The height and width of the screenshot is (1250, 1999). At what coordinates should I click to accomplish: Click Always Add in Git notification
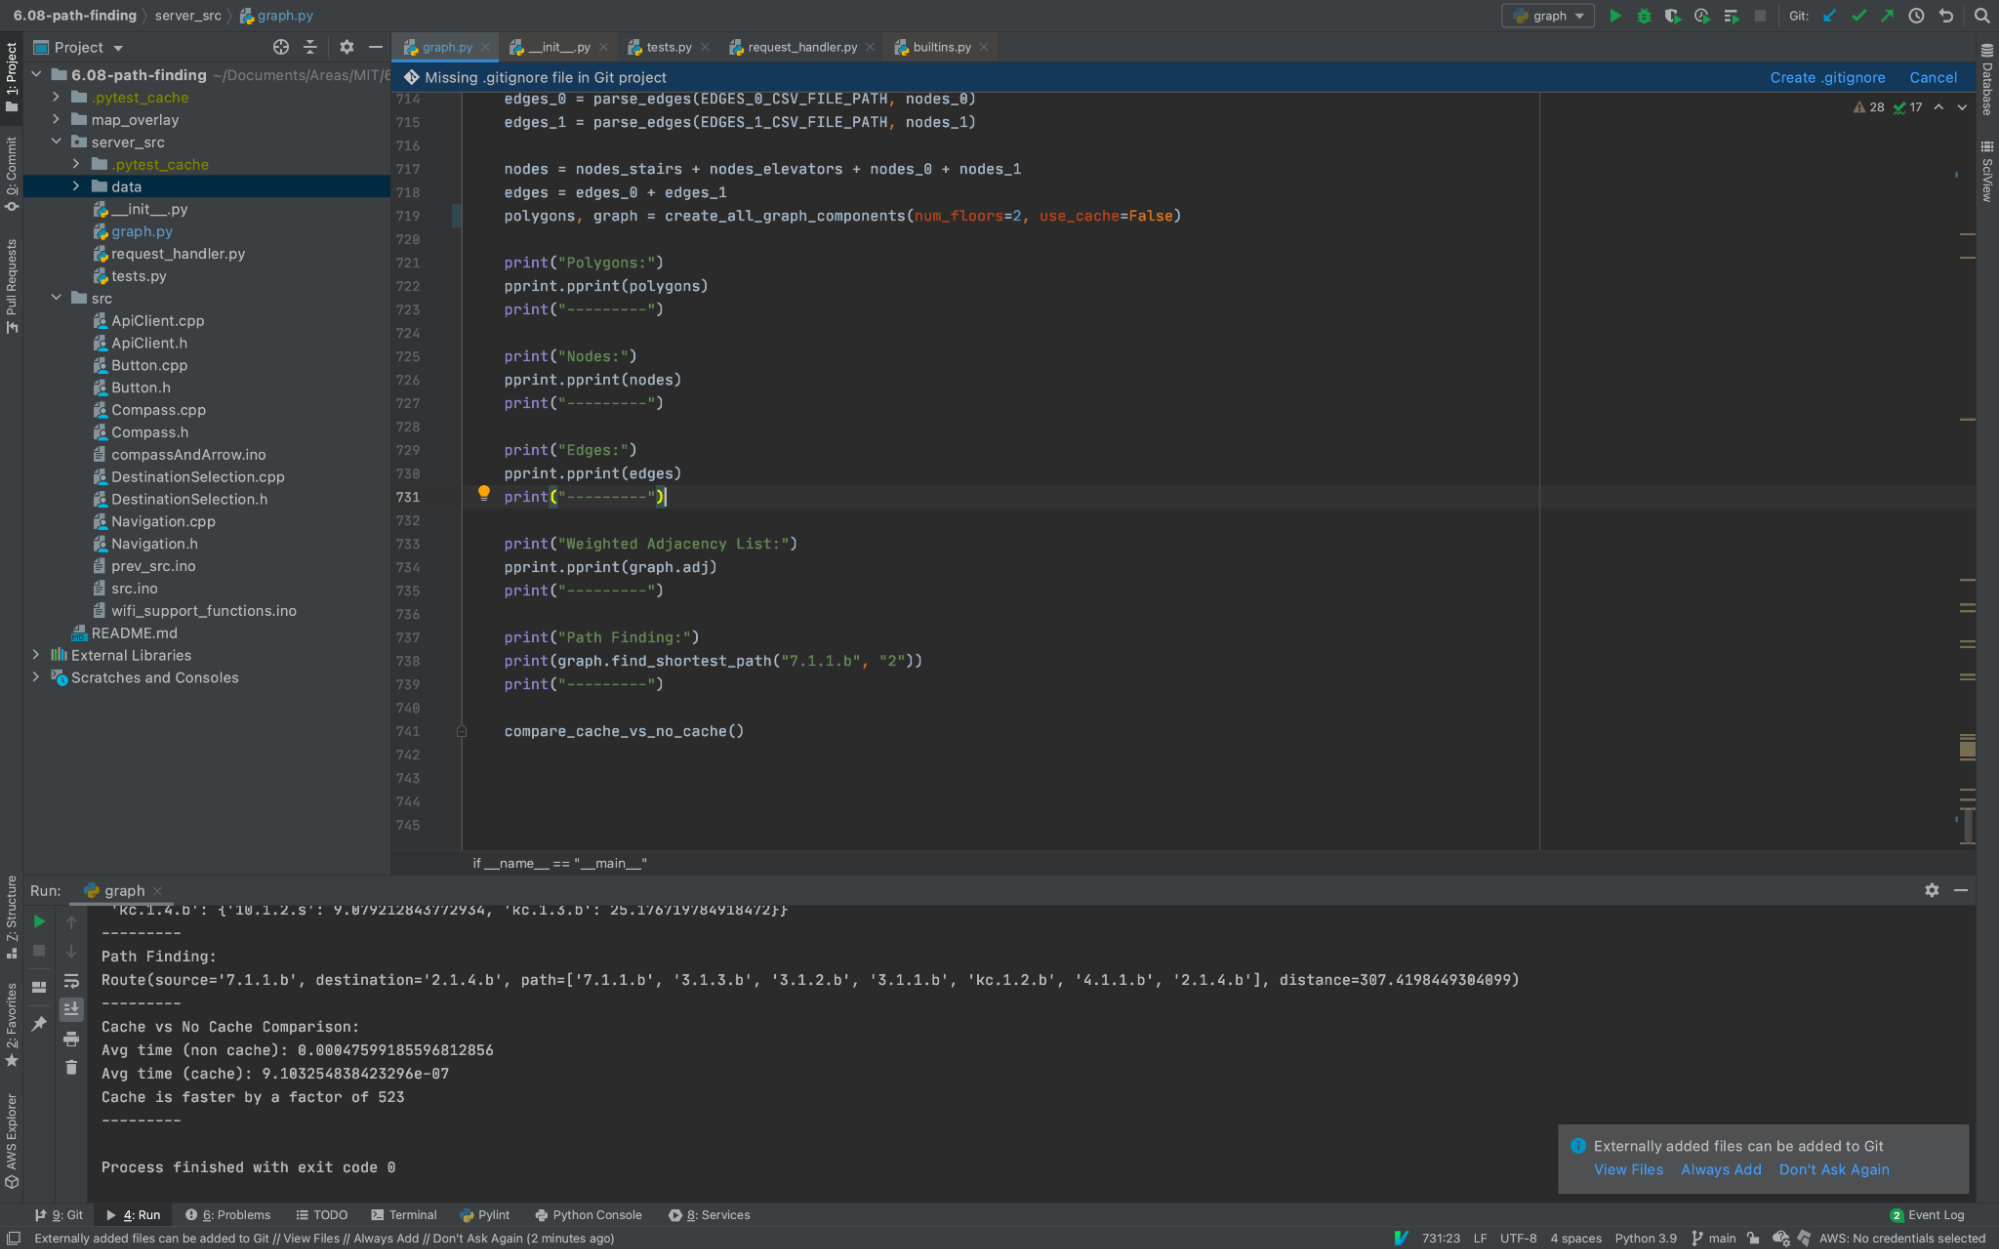[1721, 1170]
